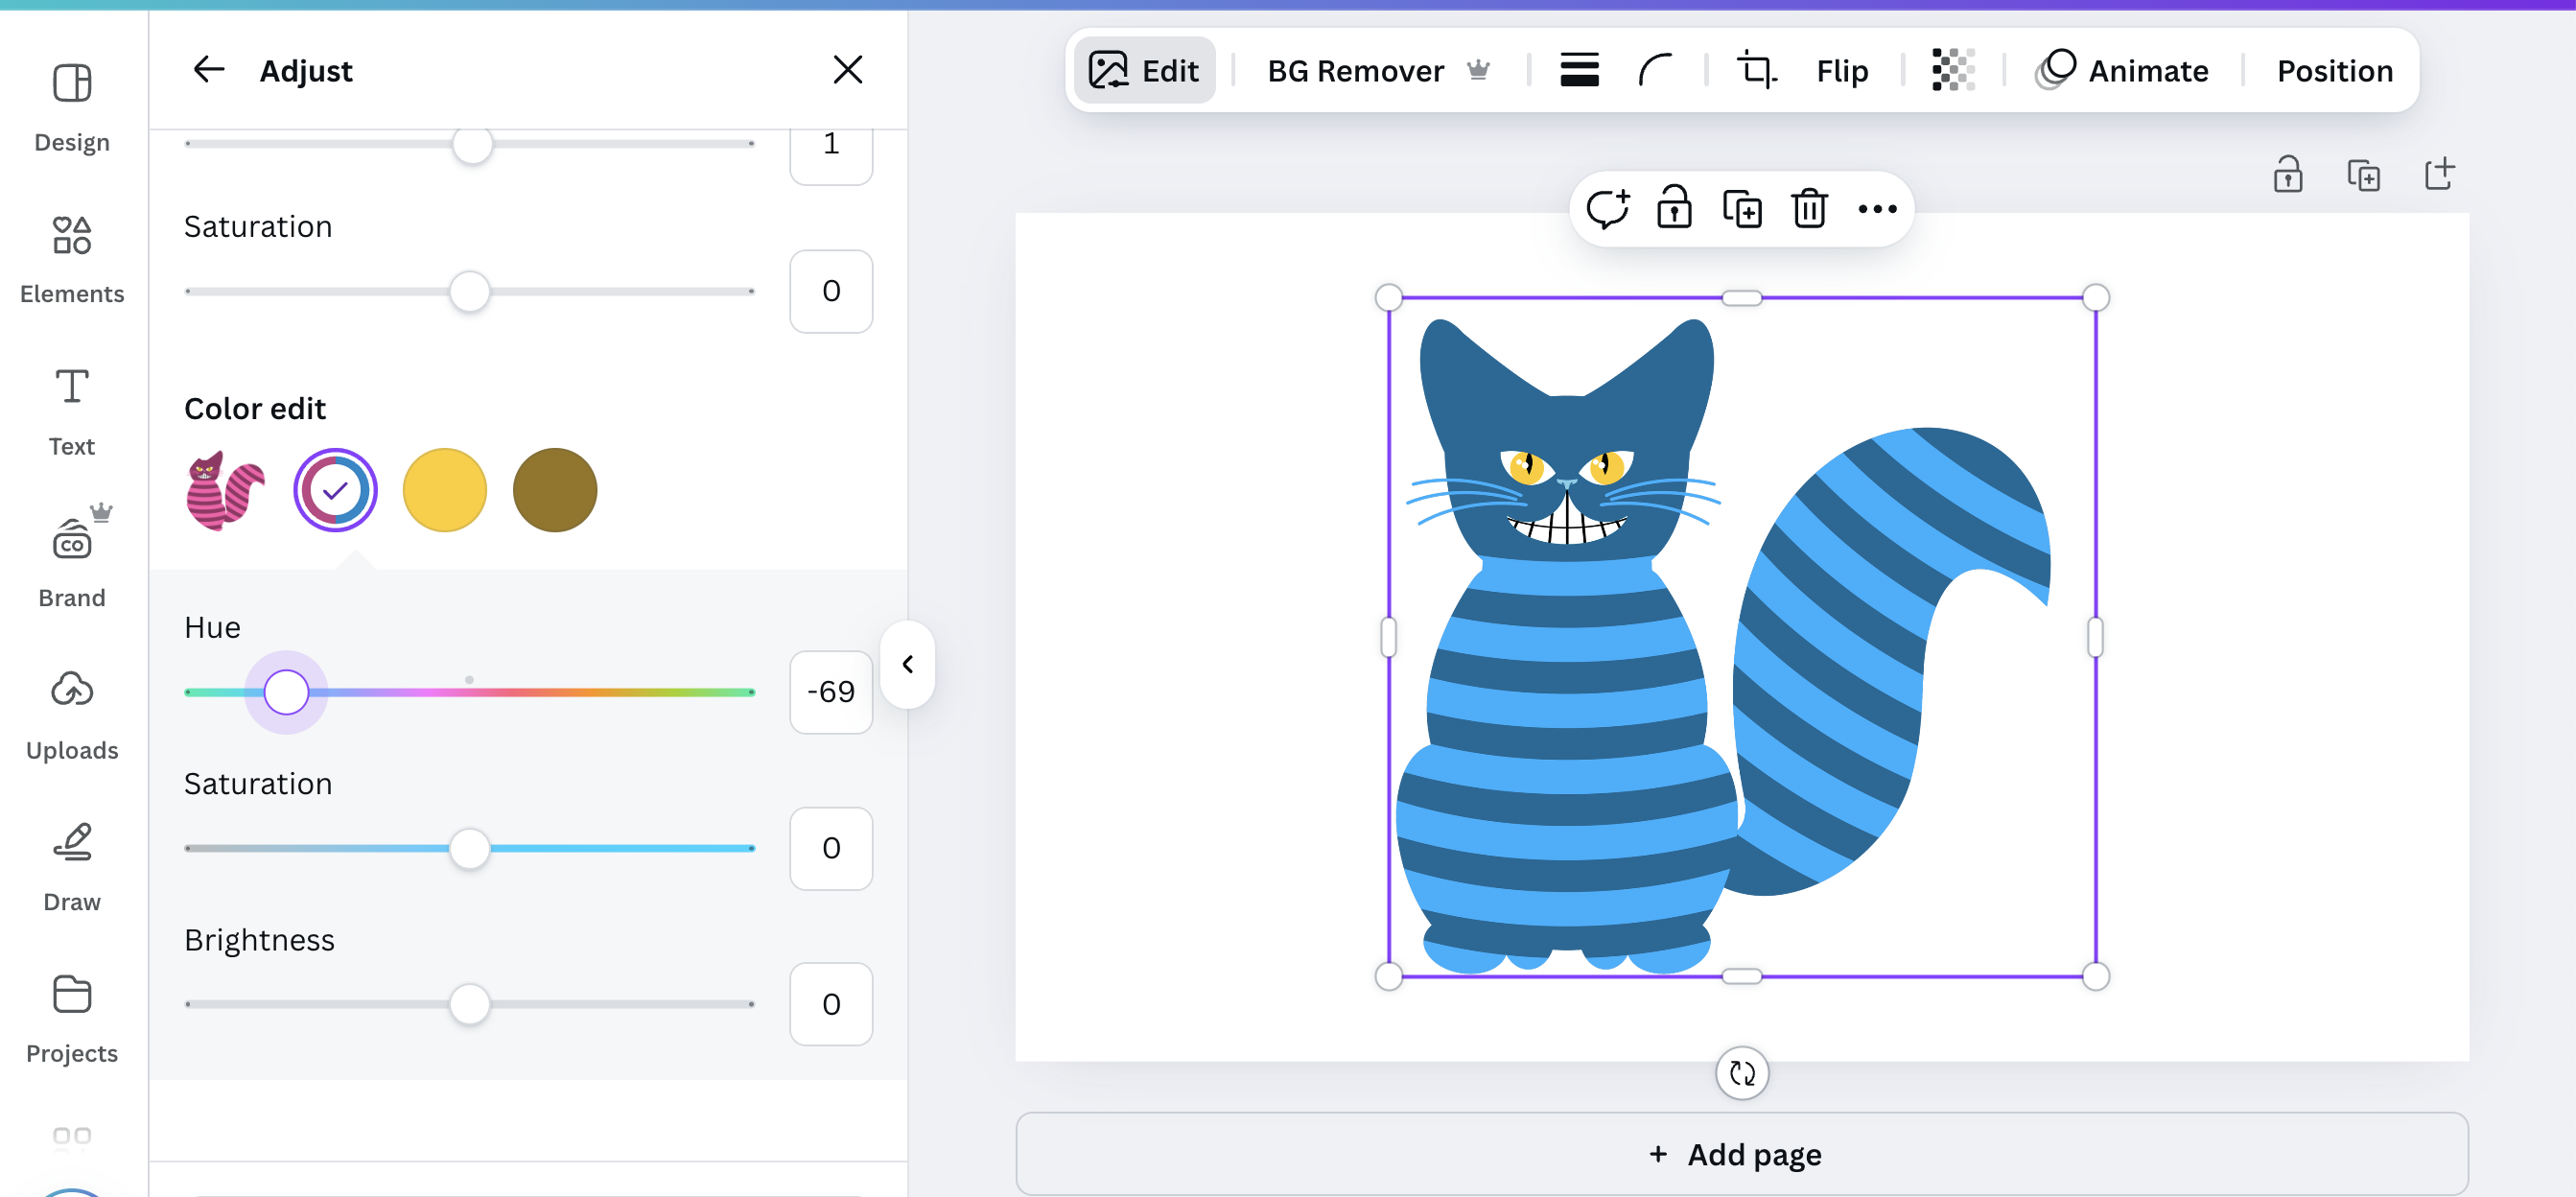Delete the selected cat image
This screenshot has width=2576, height=1197.
coord(1809,208)
